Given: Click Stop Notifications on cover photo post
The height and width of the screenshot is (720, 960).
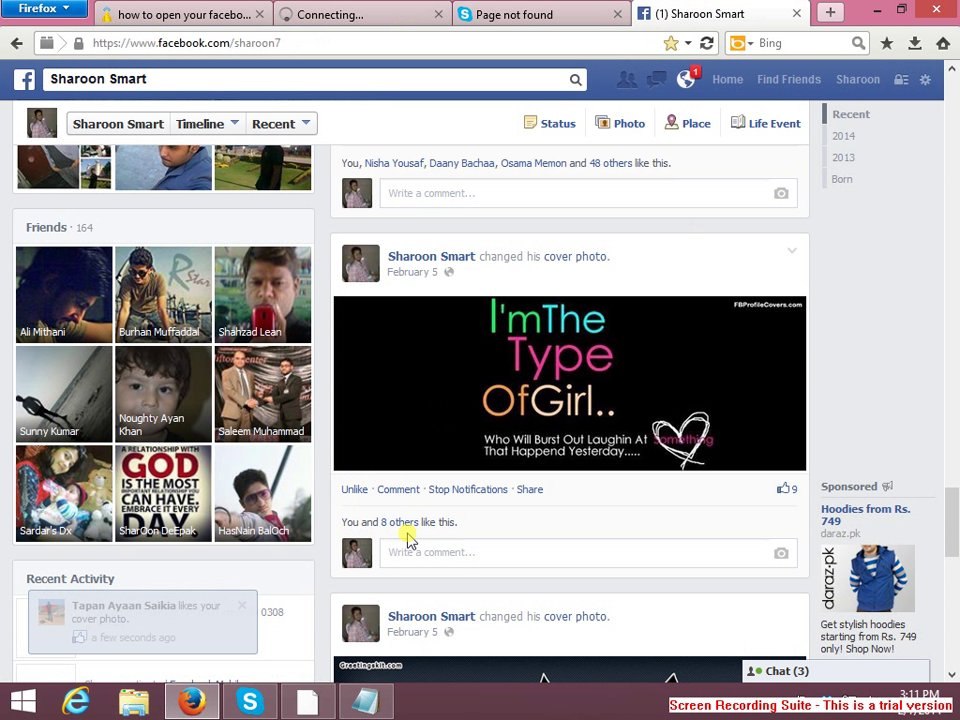Looking at the screenshot, I should 468,489.
